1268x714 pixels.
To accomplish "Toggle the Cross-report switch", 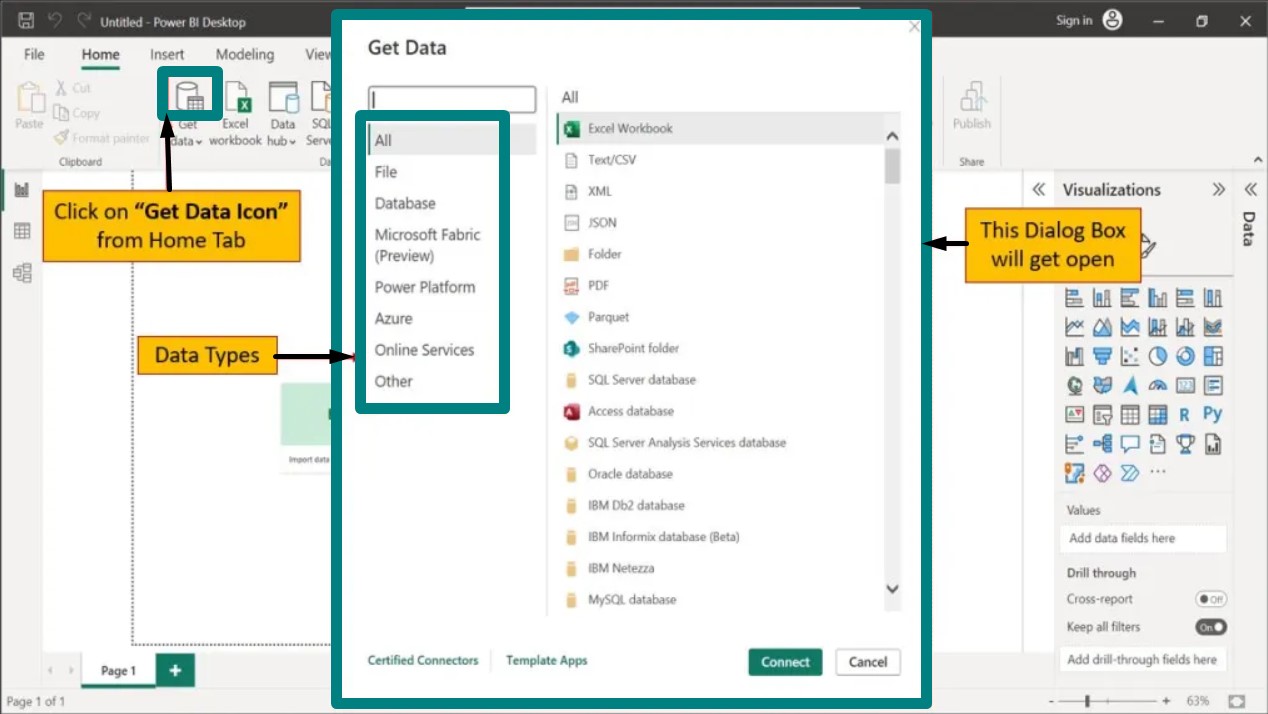I will pyautogui.click(x=1211, y=599).
